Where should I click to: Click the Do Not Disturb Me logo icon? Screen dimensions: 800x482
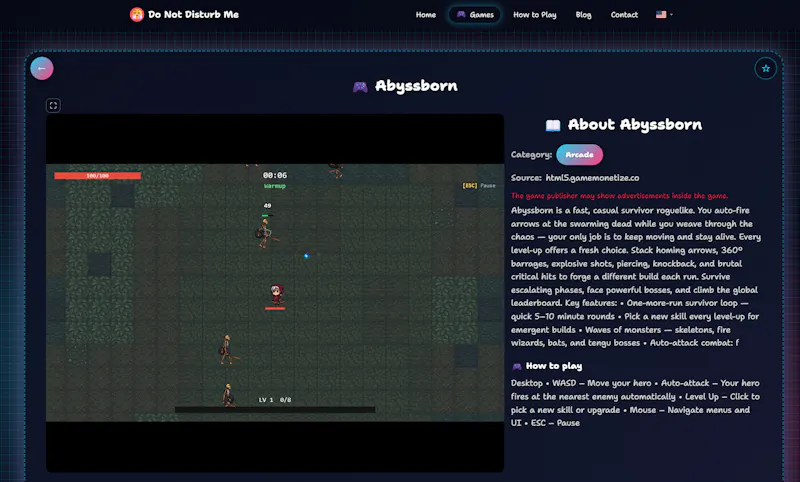click(x=136, y=14)
